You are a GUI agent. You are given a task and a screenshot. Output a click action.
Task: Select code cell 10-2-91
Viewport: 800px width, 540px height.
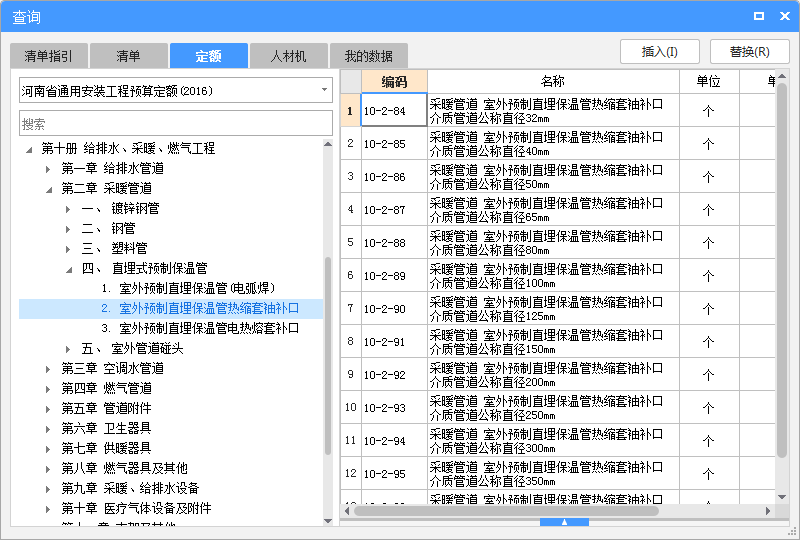pos(394,341)
